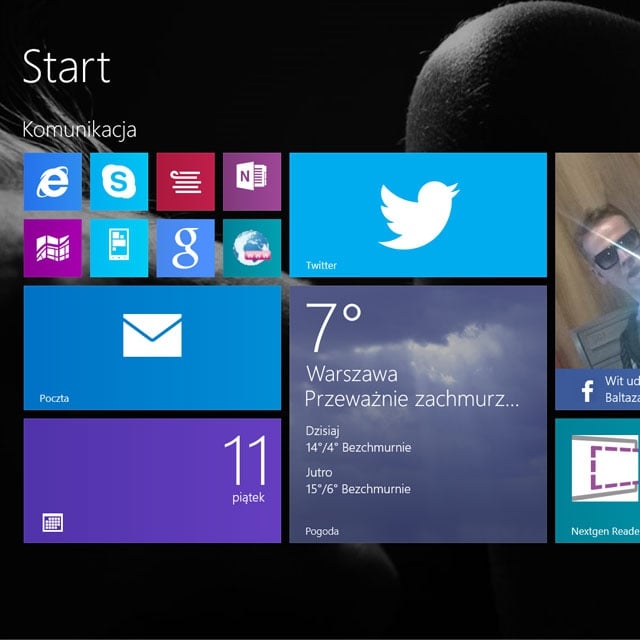Open the OneNote tile
Viewport: 640px width, 640px height.
click(x=251, y=181)
